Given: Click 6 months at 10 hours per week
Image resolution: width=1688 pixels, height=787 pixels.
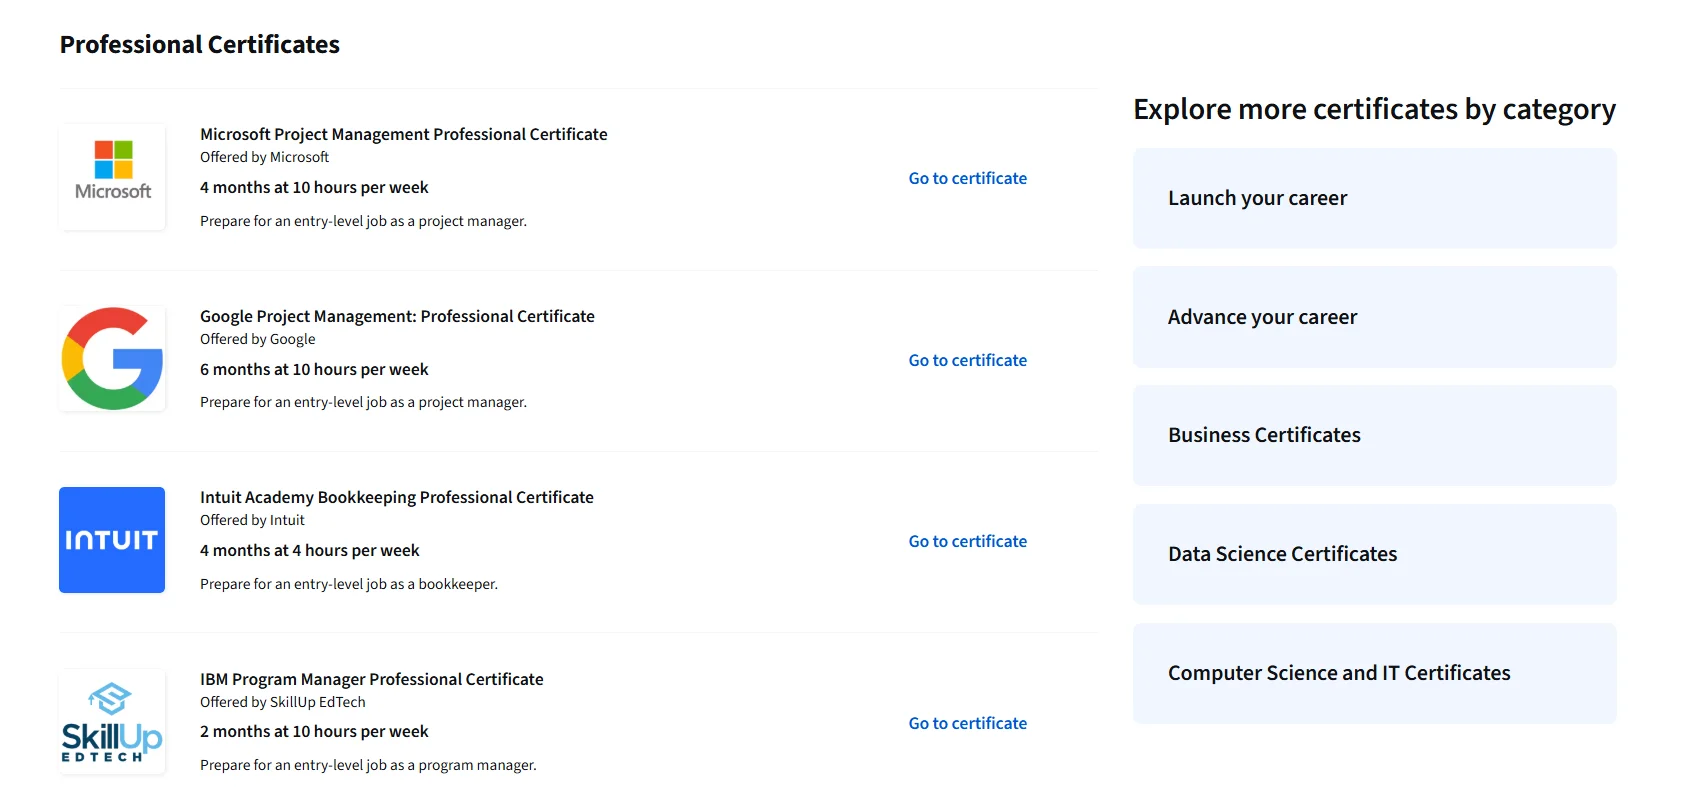Looking at the screenshot, I should (x=314, y=369).
